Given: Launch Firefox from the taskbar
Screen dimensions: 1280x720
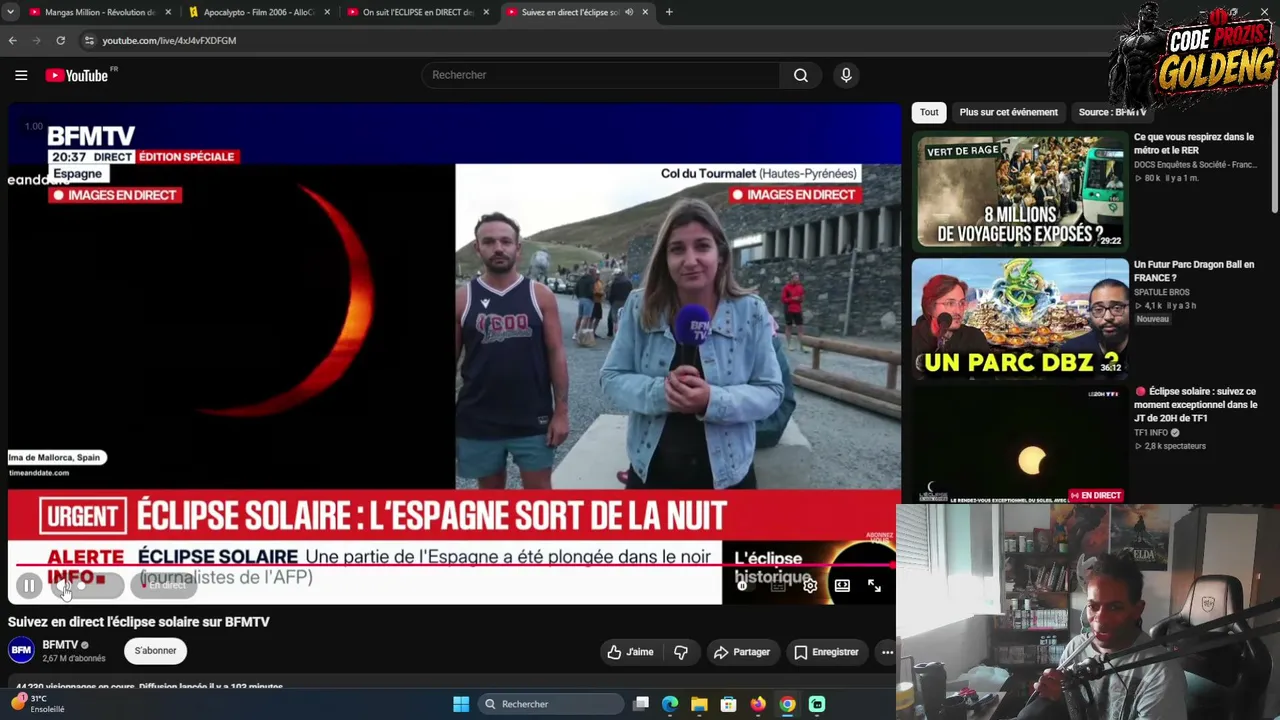Looking at the screenshot, I should tap(758, 704).
